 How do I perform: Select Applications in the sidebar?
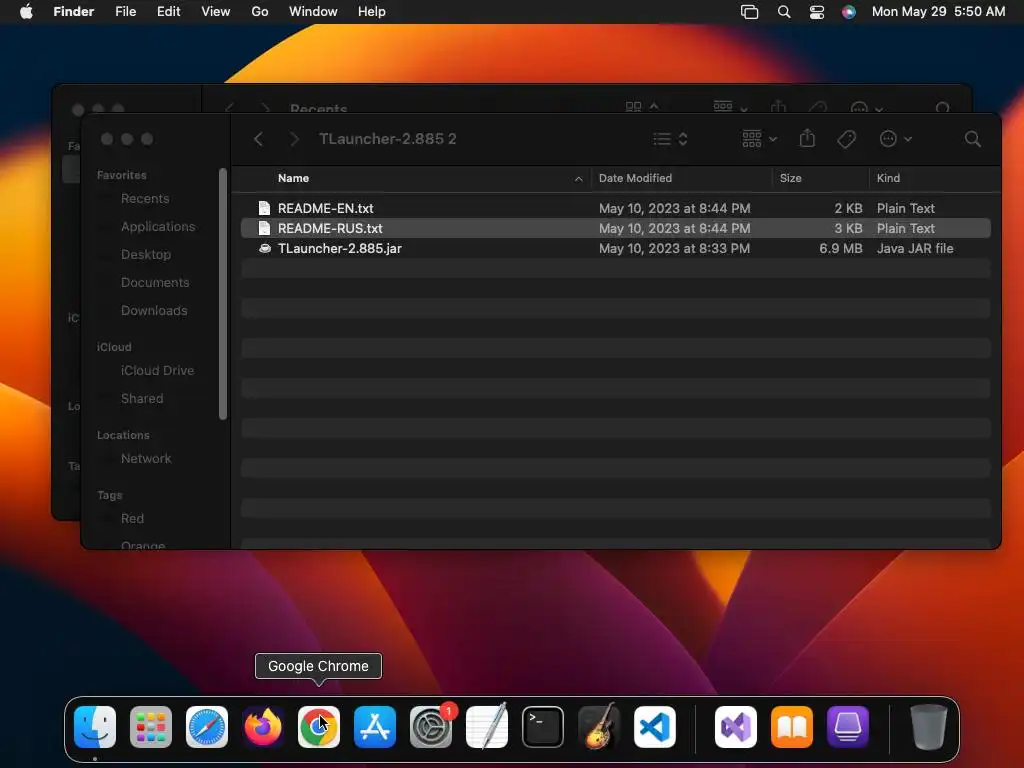pyautogui.click(x=158, y=227)
